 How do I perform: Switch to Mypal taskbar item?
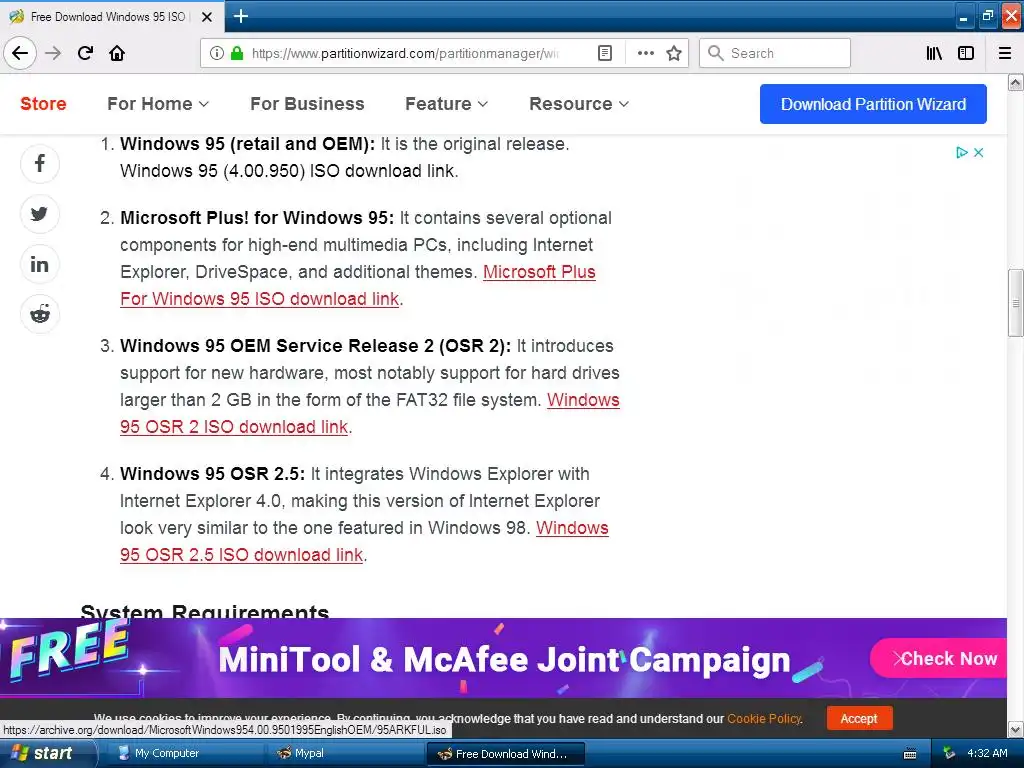point(346,753)
